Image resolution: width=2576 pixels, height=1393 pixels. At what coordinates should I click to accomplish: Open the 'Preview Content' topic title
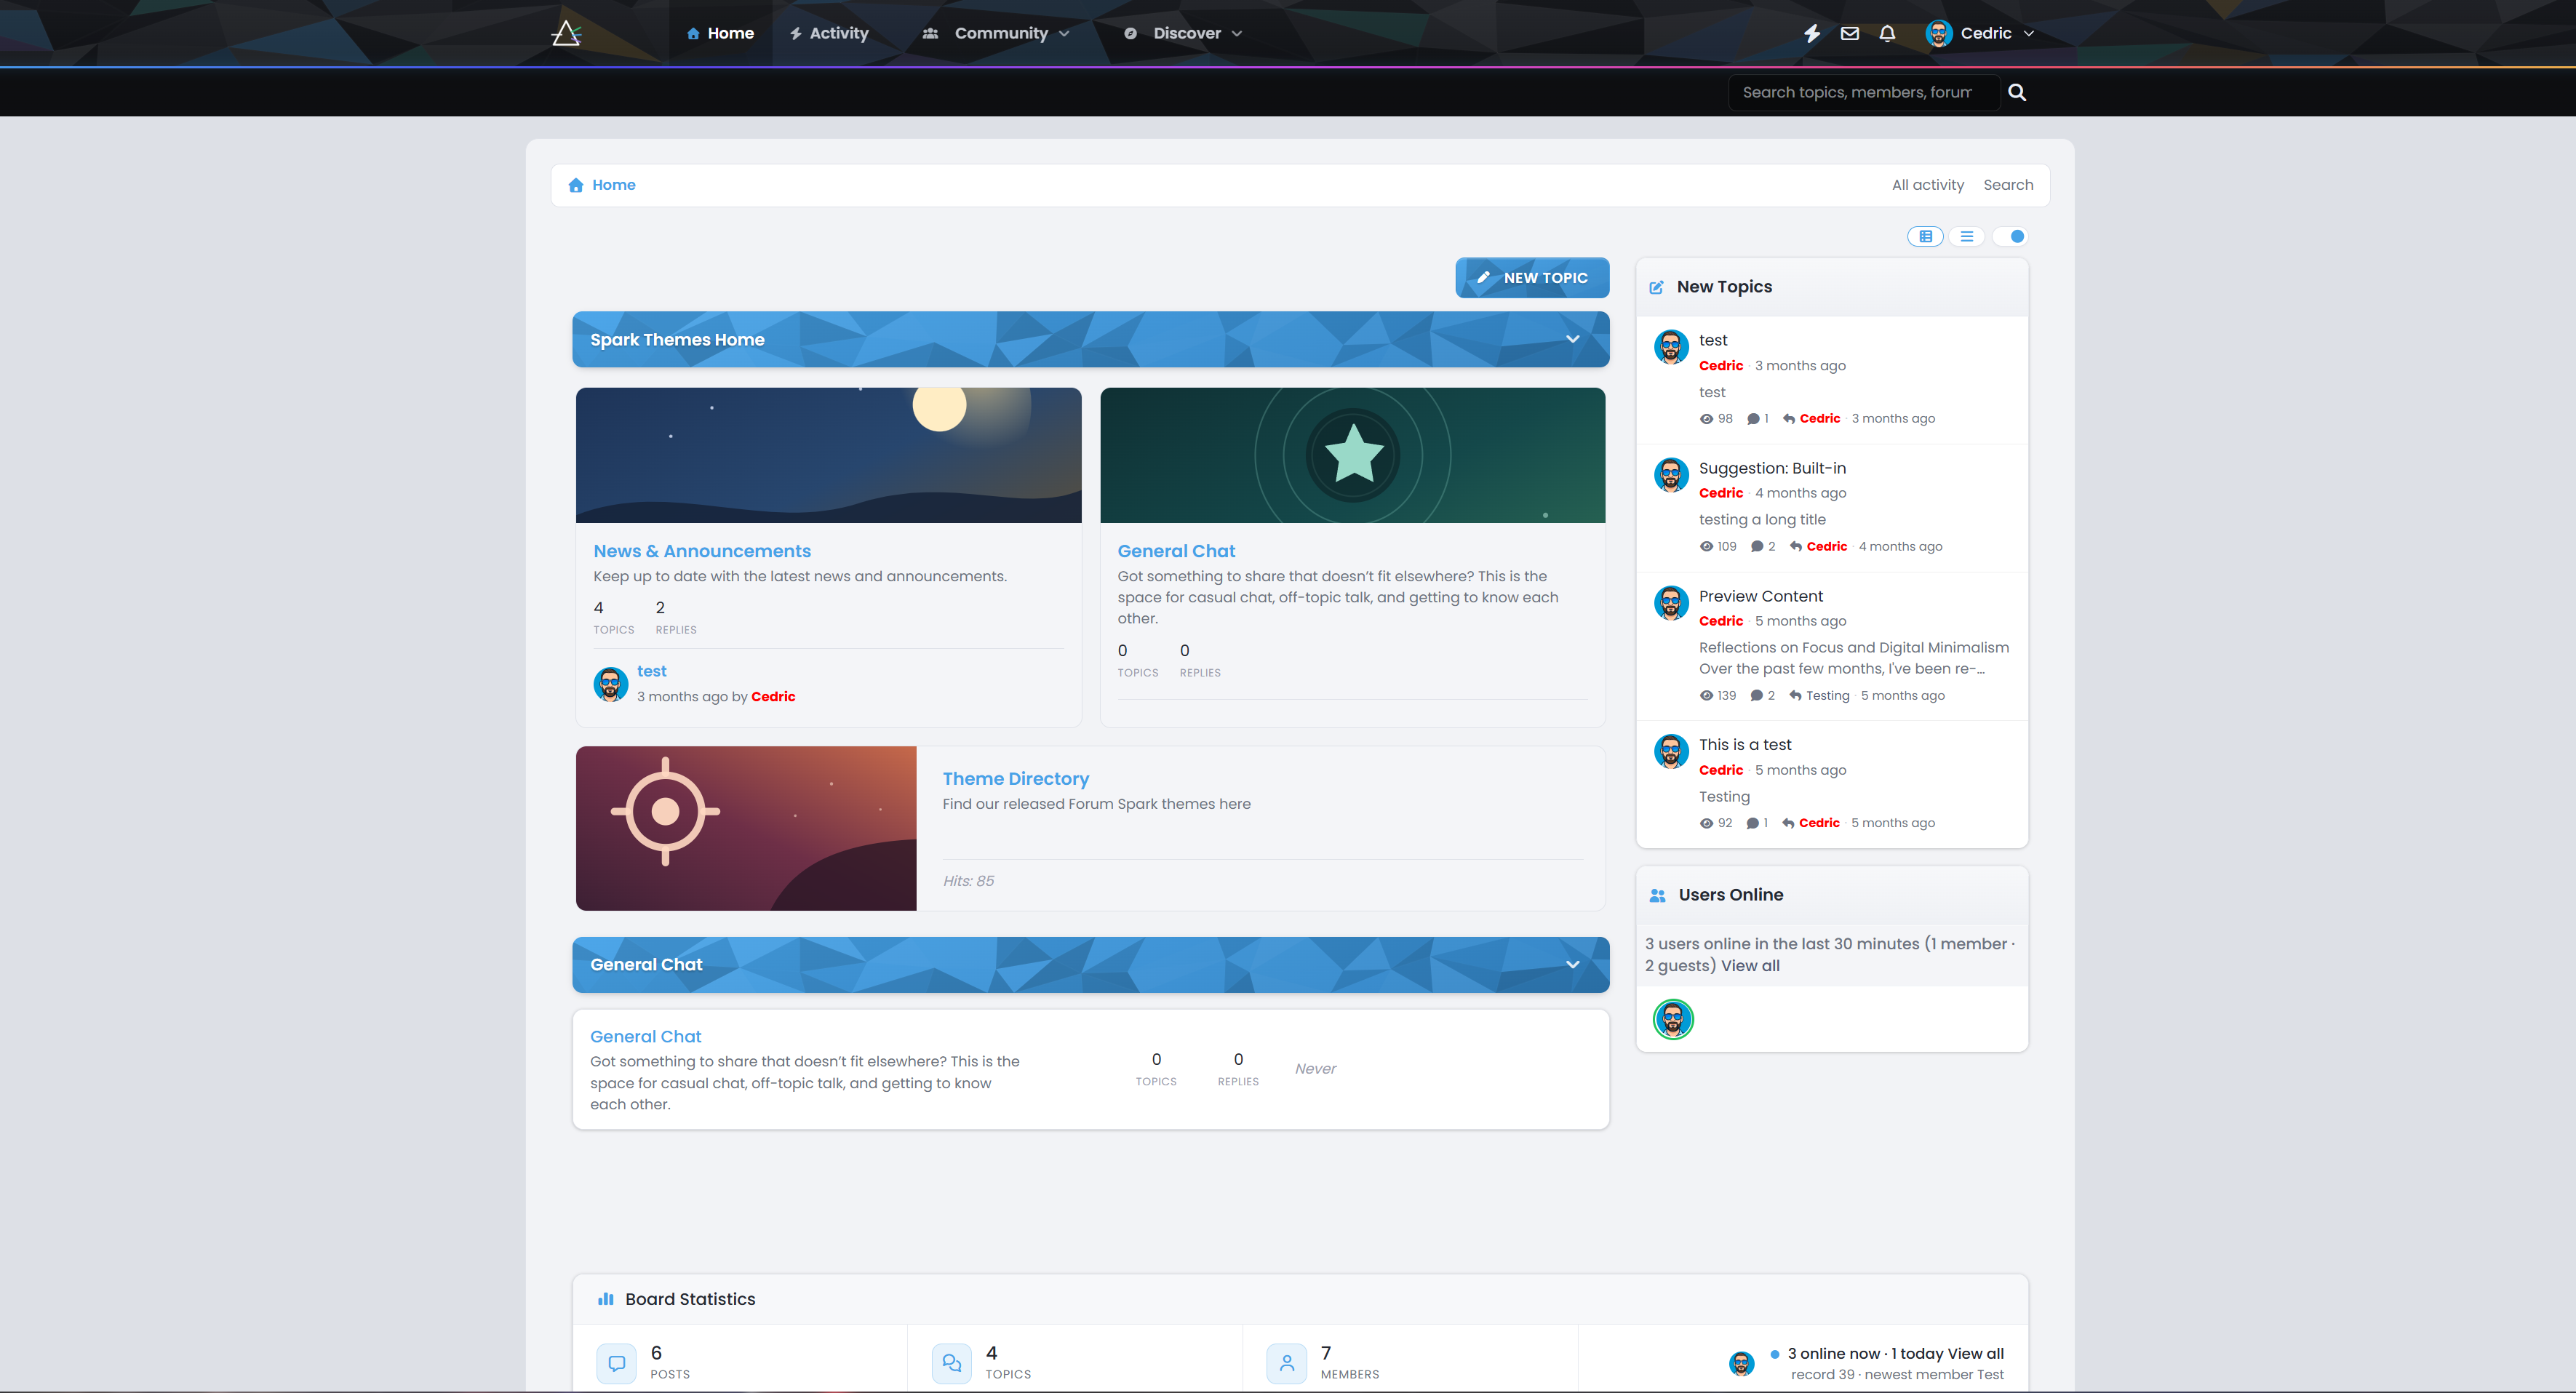click(x=1761, y=597)
